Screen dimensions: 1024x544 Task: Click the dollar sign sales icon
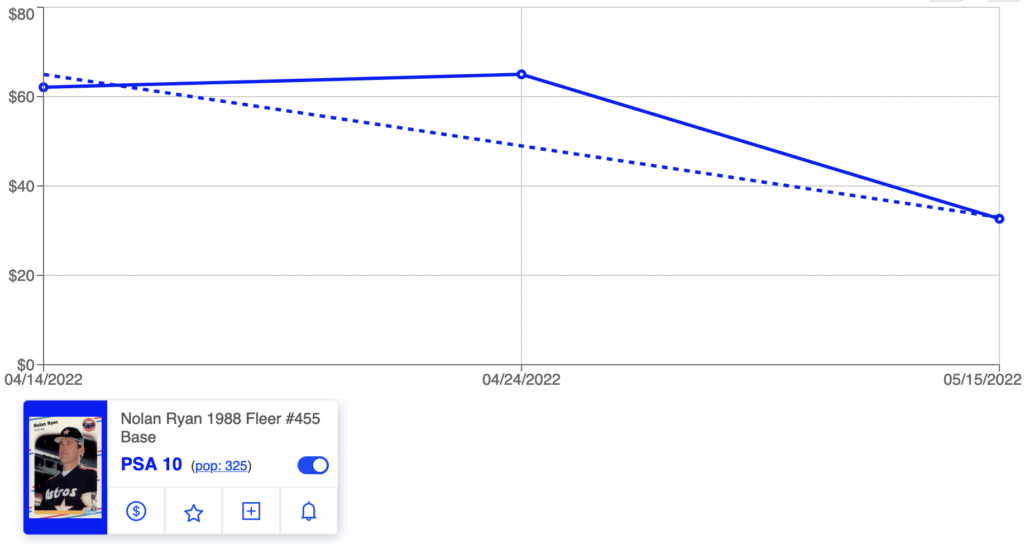[x=136, y=511]
